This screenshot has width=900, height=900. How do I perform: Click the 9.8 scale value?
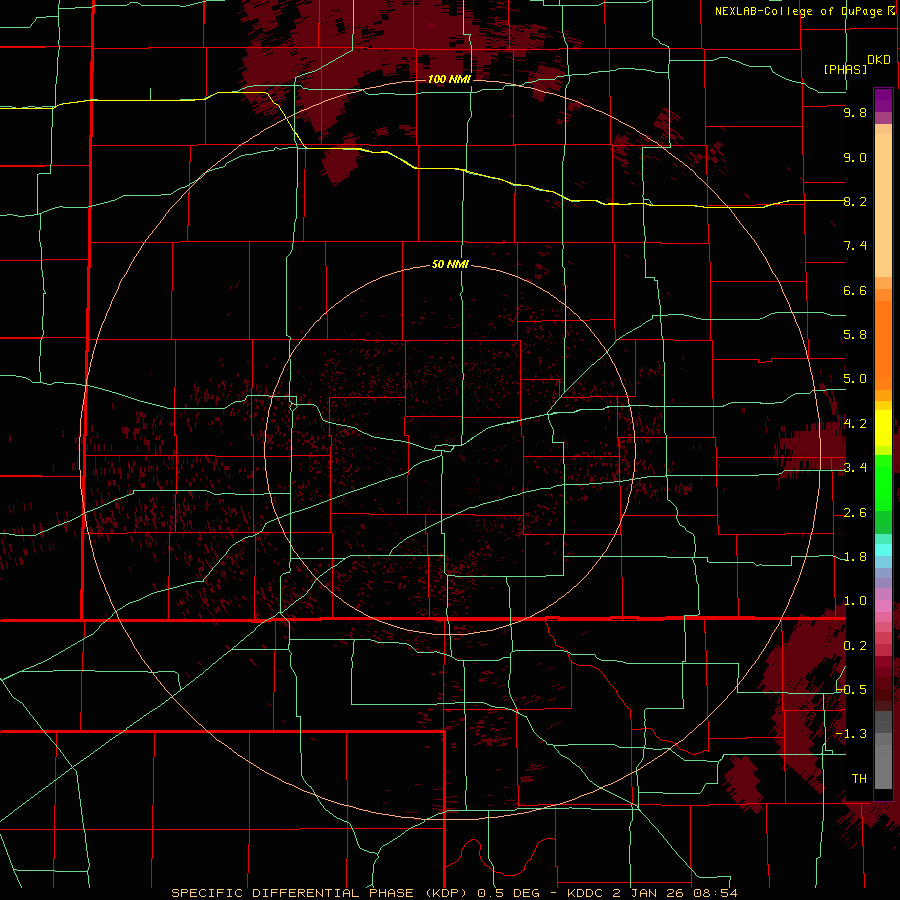point(855,112)
